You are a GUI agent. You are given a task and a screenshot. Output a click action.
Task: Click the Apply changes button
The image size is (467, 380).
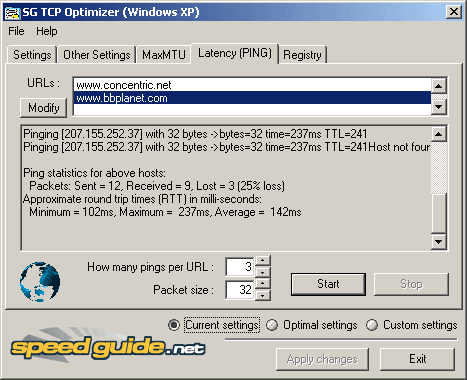322,359
